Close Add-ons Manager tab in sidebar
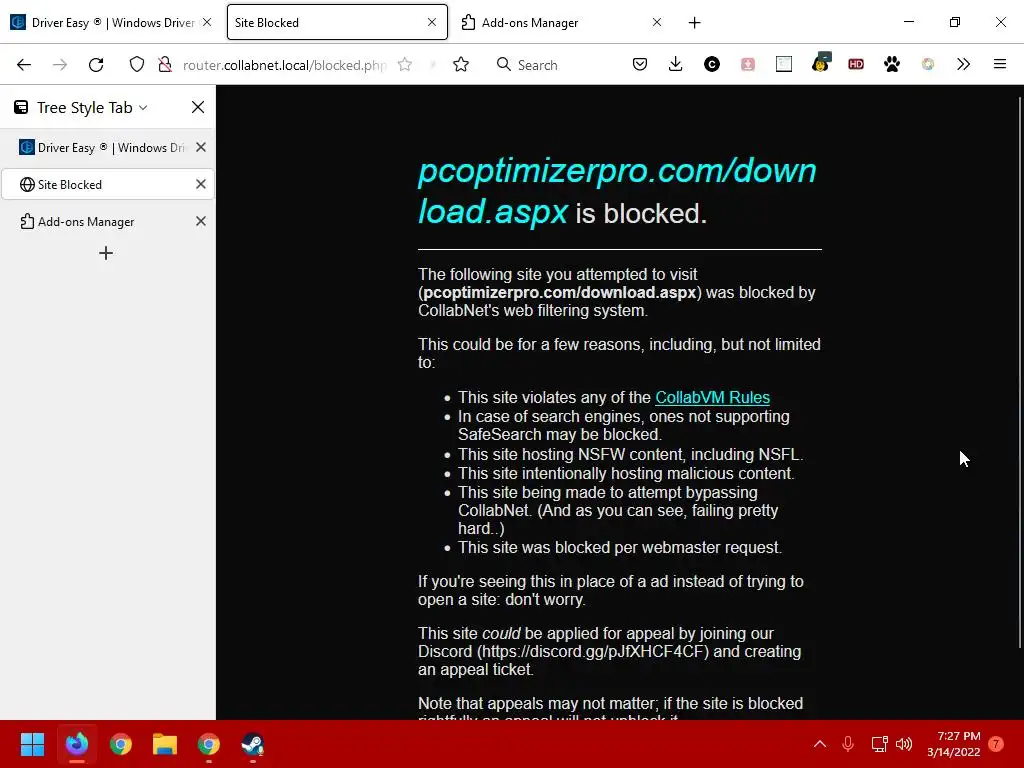The height and width of the screenshot is (768, 1024). (x=201, y=221)
